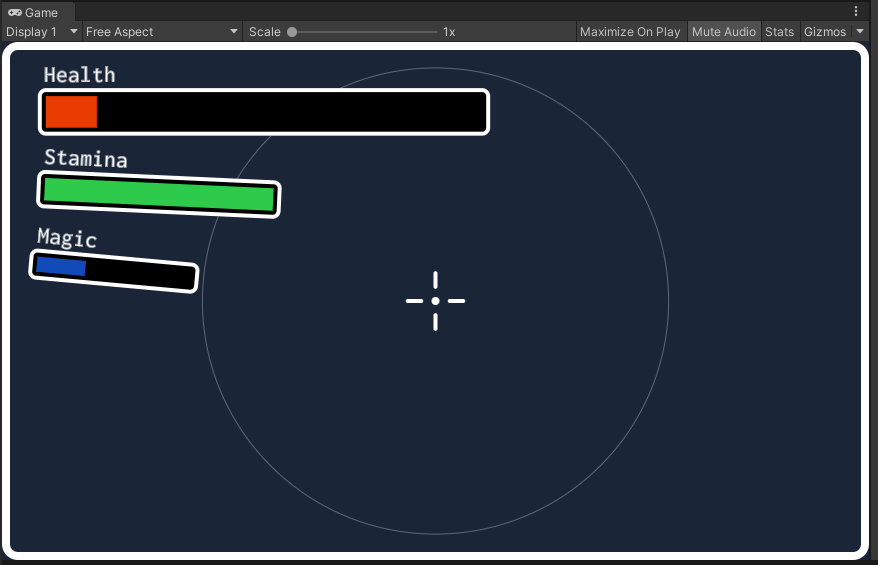The image size is (878, 565).
Task: Open the Display 1 dropdown
Action: [x=41, y=32]
